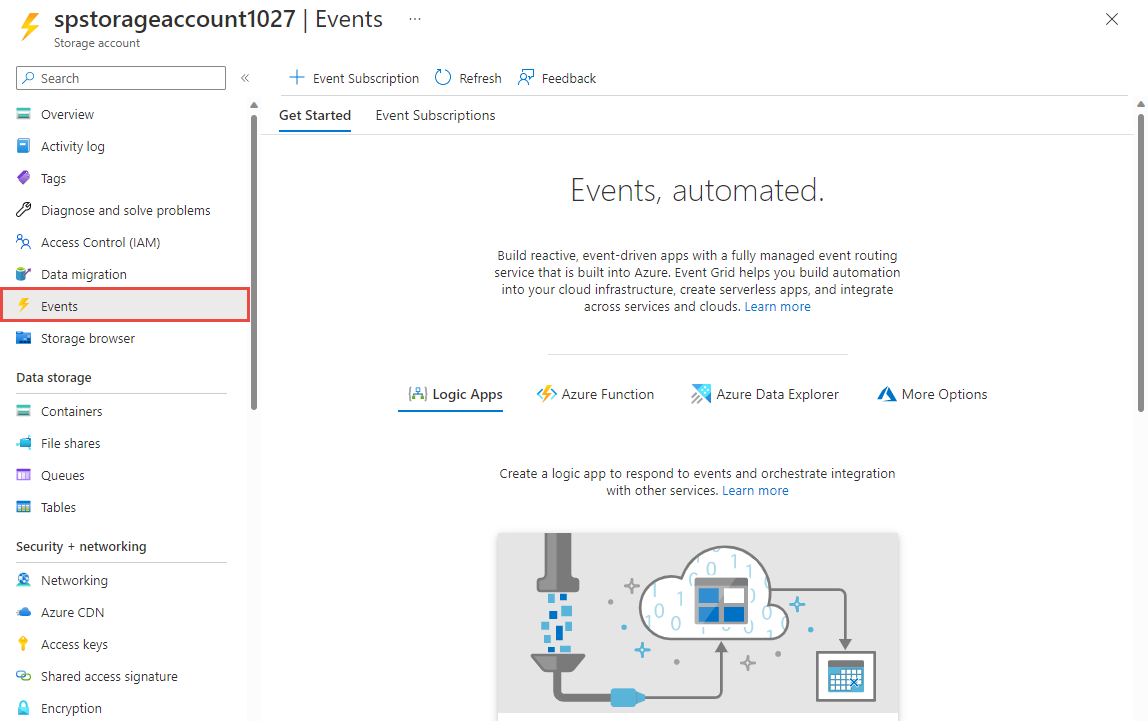Click the Activity log icon
The image size is (1148, 721).
click(x=23, y=146)
